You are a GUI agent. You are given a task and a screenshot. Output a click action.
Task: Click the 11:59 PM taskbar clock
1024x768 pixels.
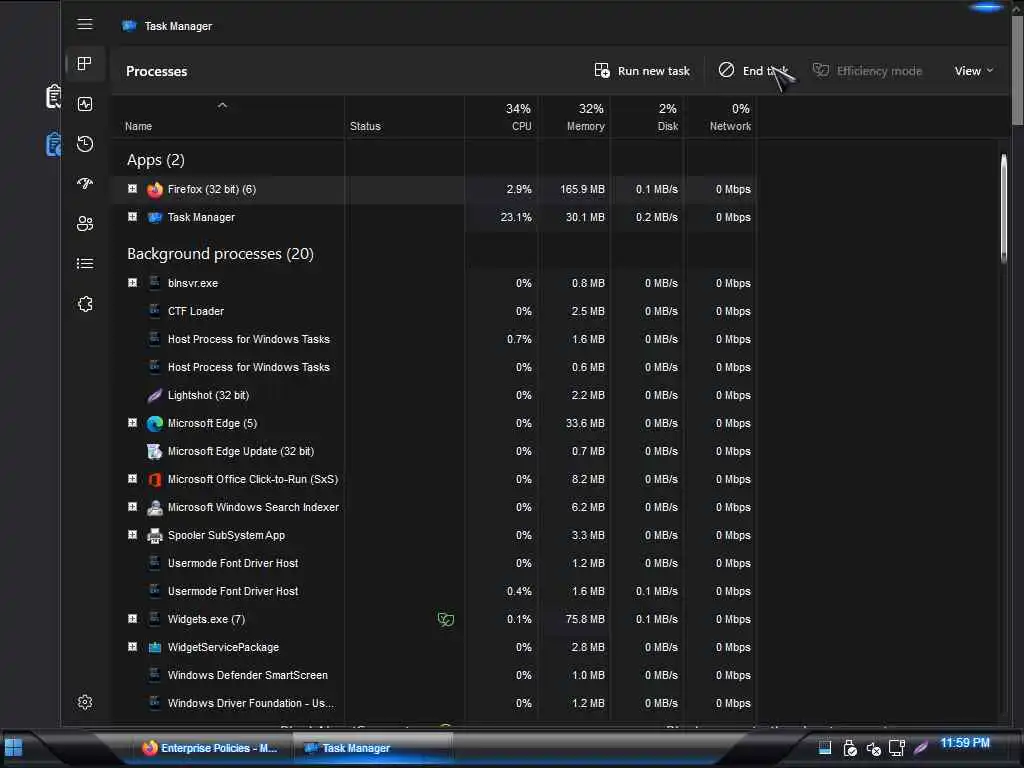[x=965, y=743]
